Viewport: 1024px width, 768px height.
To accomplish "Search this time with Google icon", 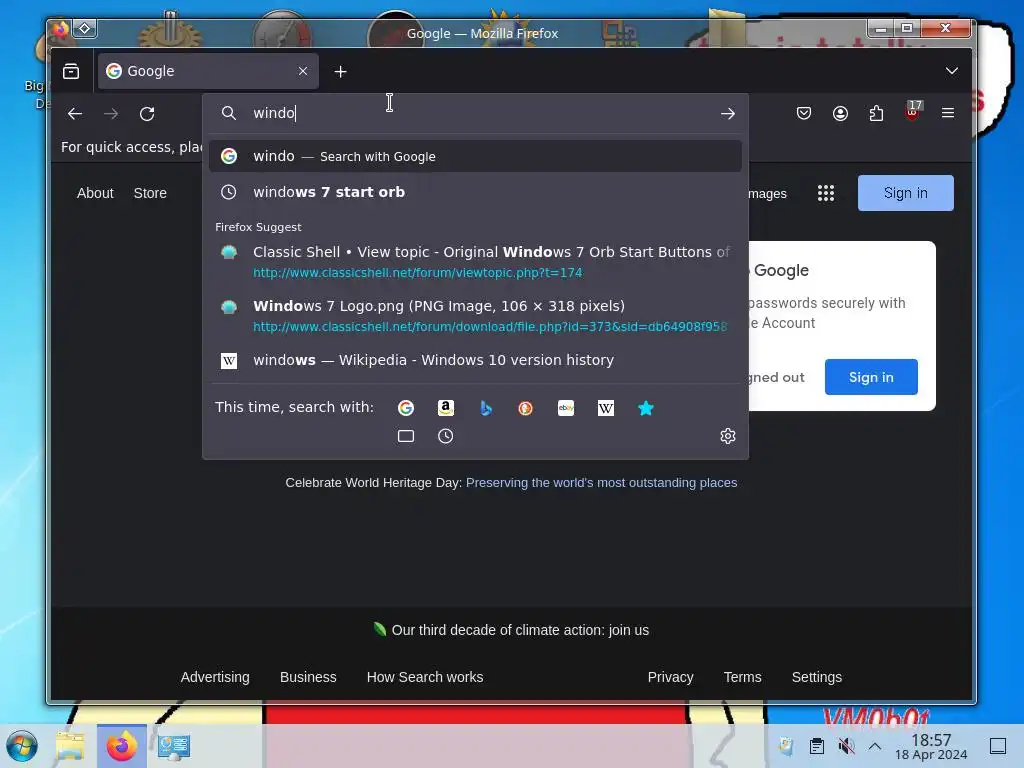I will tap(406, 408).
